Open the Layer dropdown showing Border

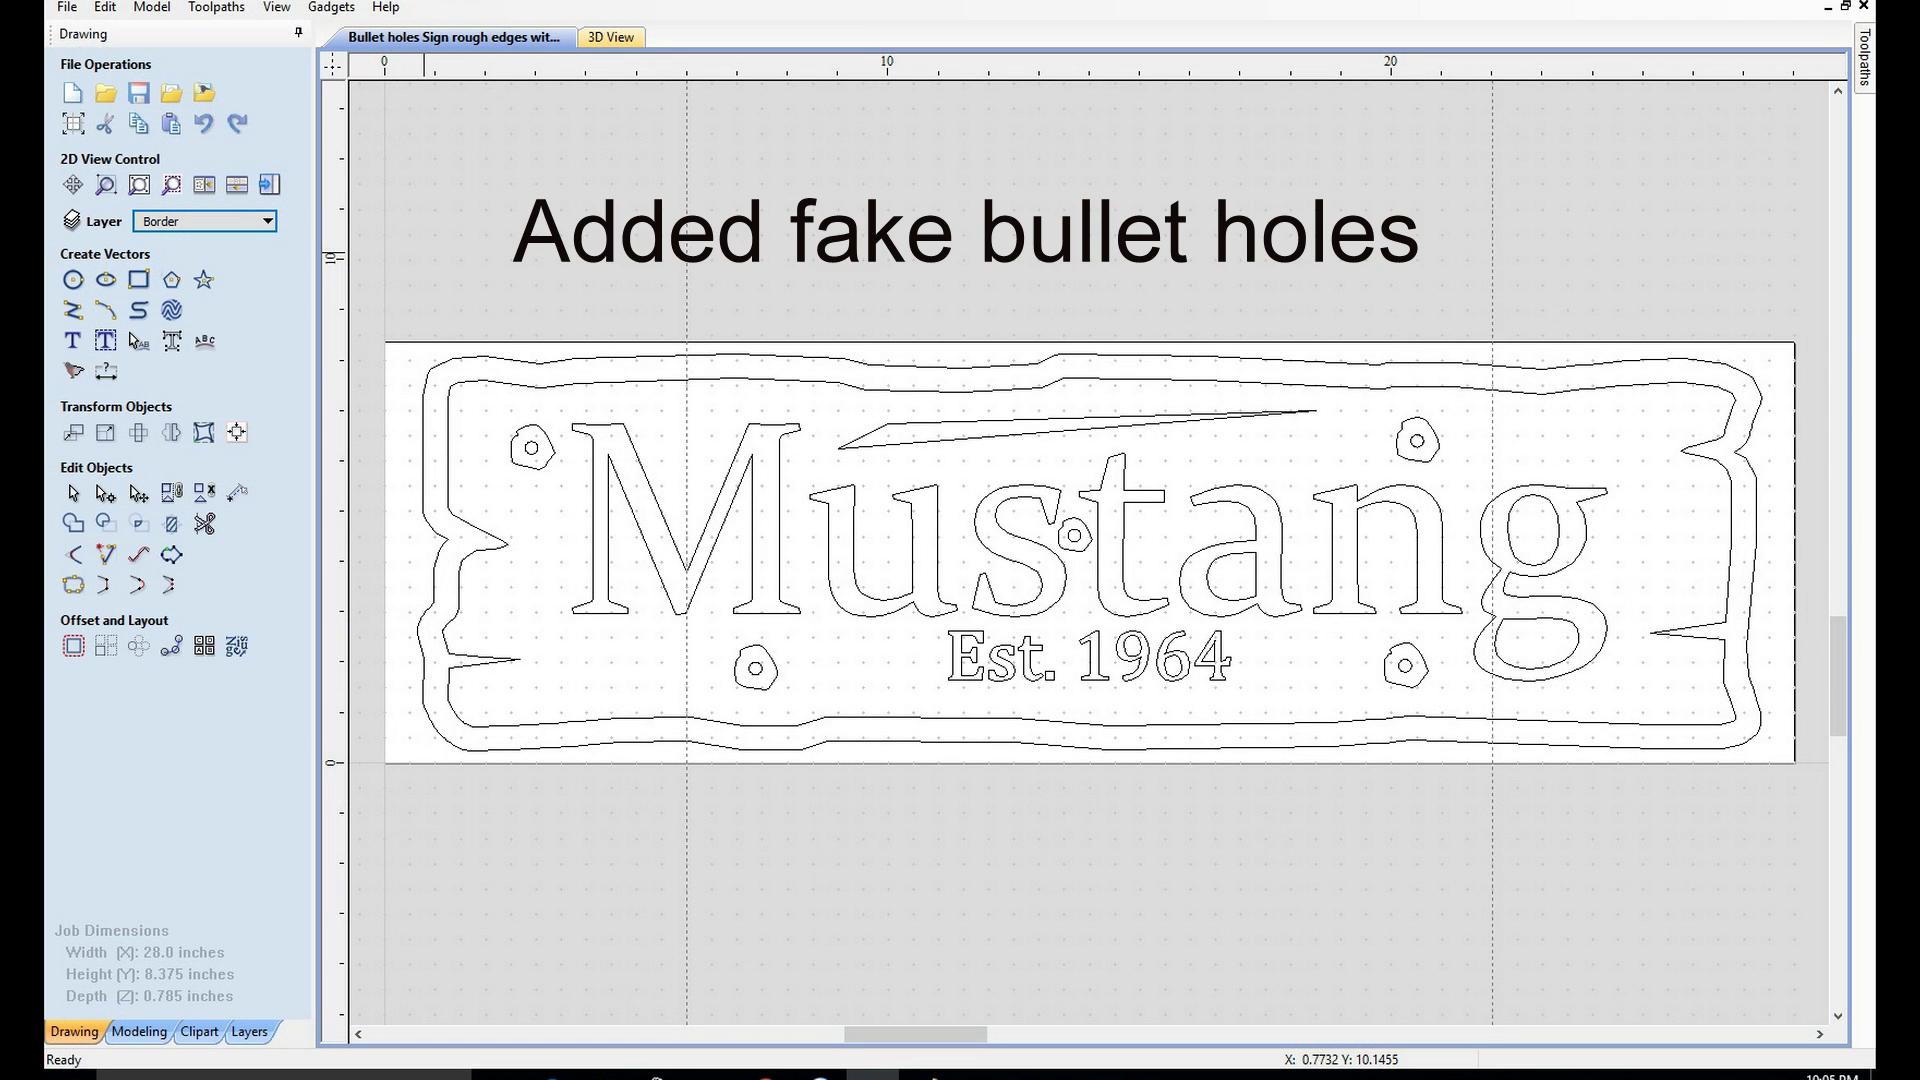pos(205,221)
